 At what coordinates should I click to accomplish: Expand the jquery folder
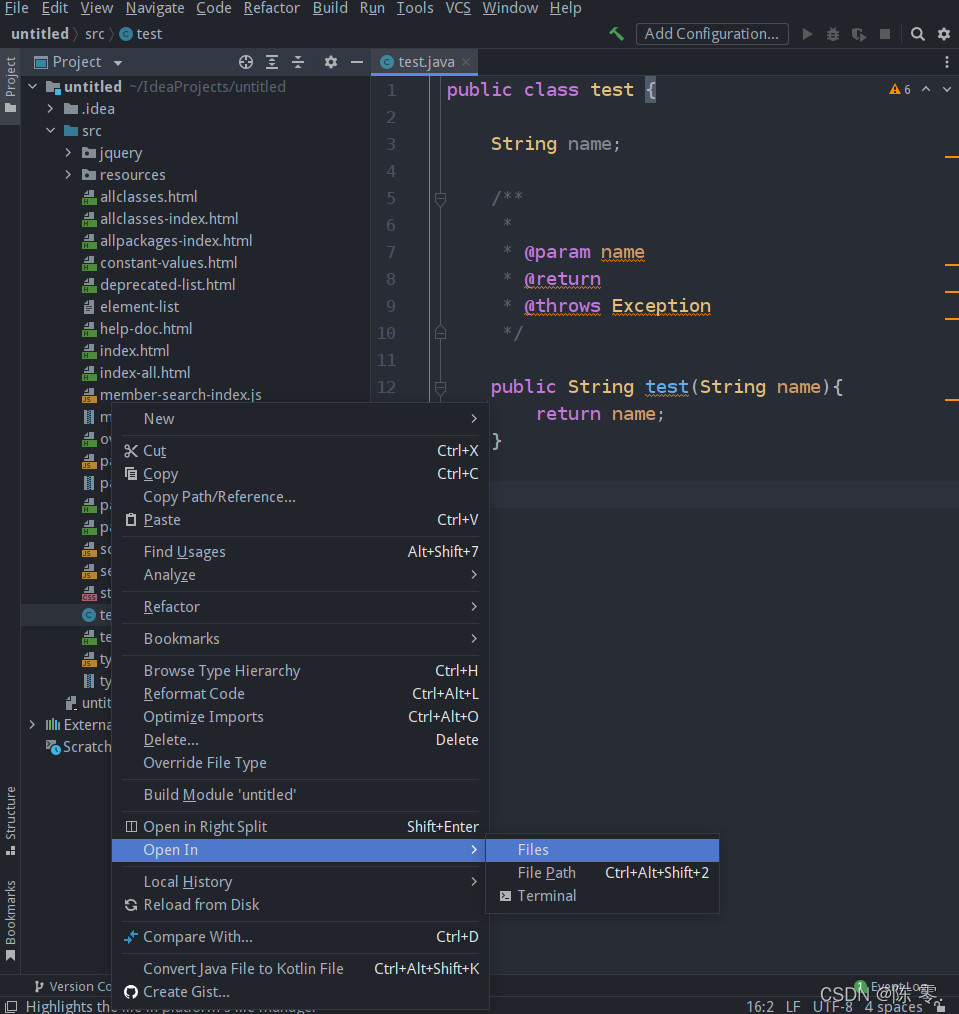[x=68, y=153]
